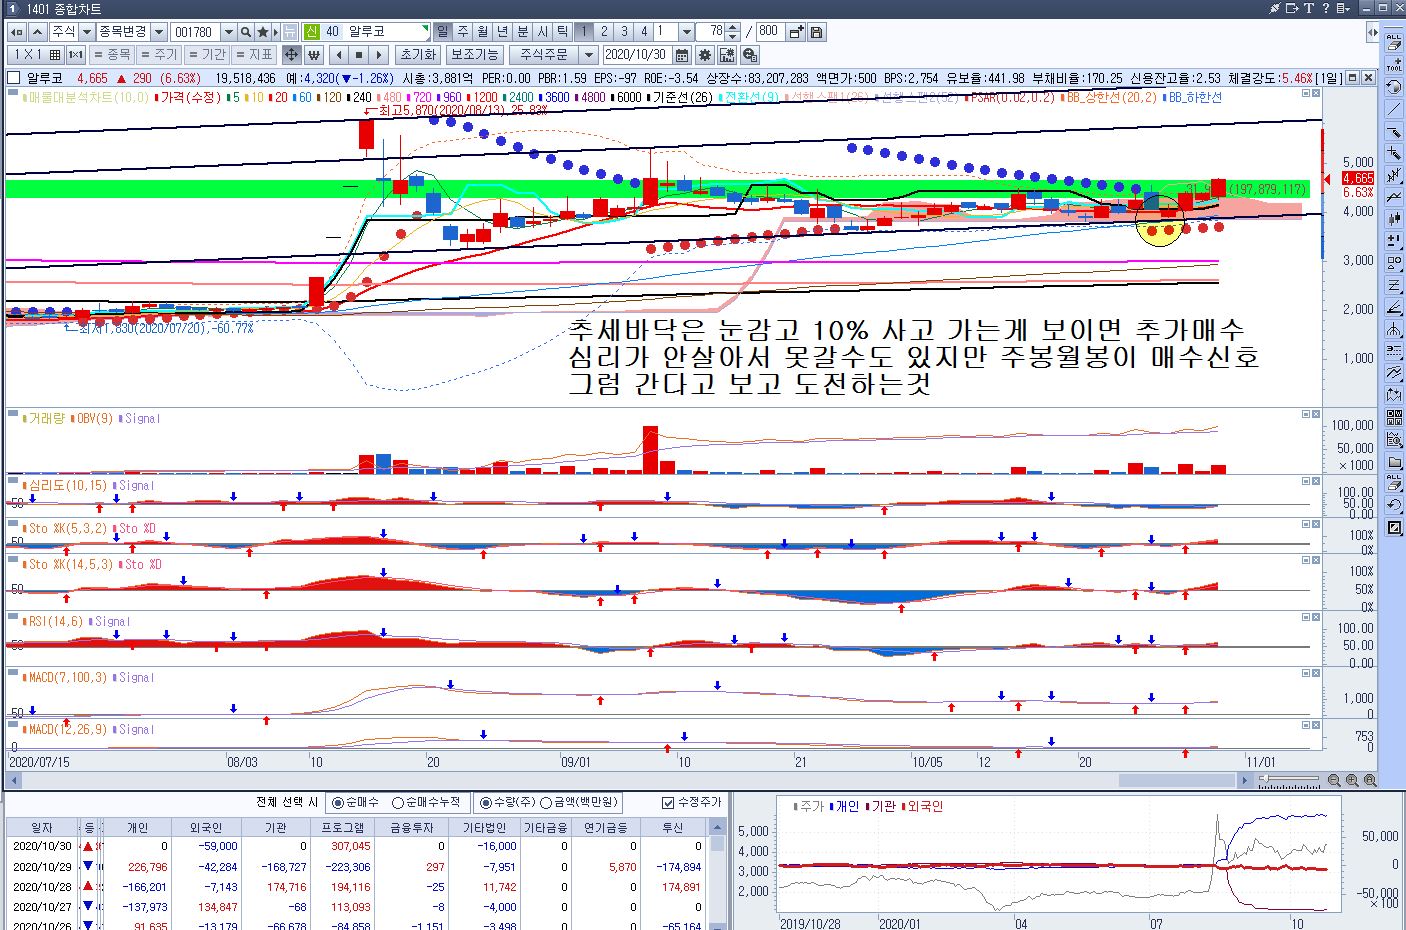Click the 보조기능 button
The height and width of the screenshot is (930, 1406).
click(x=474, y=55)
